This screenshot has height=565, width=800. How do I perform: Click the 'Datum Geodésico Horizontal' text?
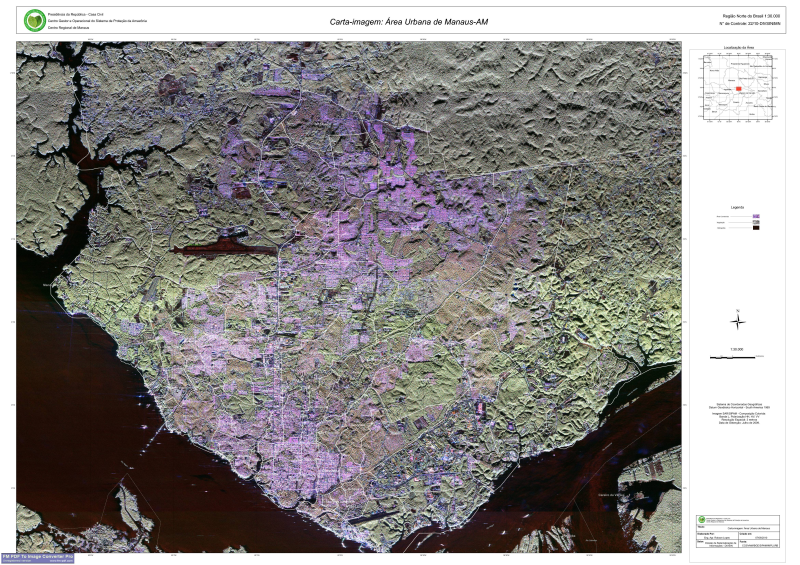coord(738,407)
